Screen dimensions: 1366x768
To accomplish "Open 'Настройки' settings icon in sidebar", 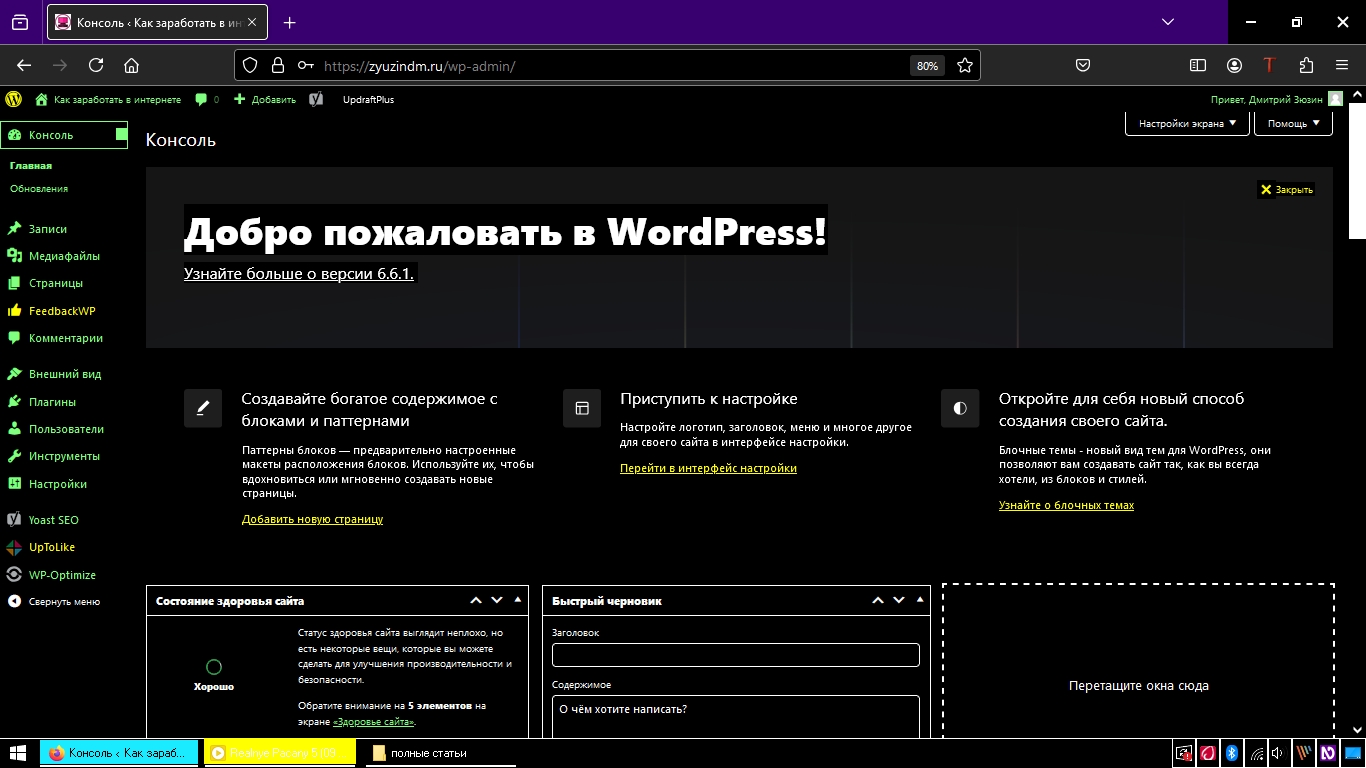I will 14,484.
